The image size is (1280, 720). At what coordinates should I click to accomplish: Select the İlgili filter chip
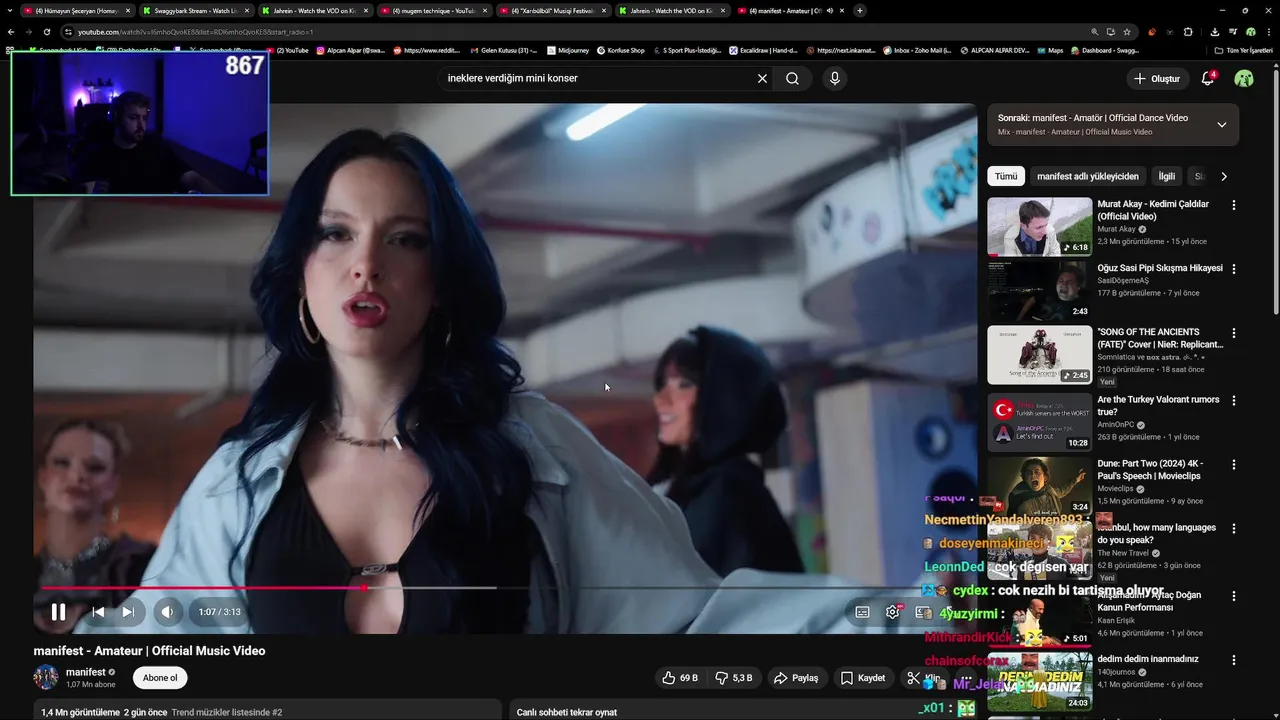coord(1167,176)
